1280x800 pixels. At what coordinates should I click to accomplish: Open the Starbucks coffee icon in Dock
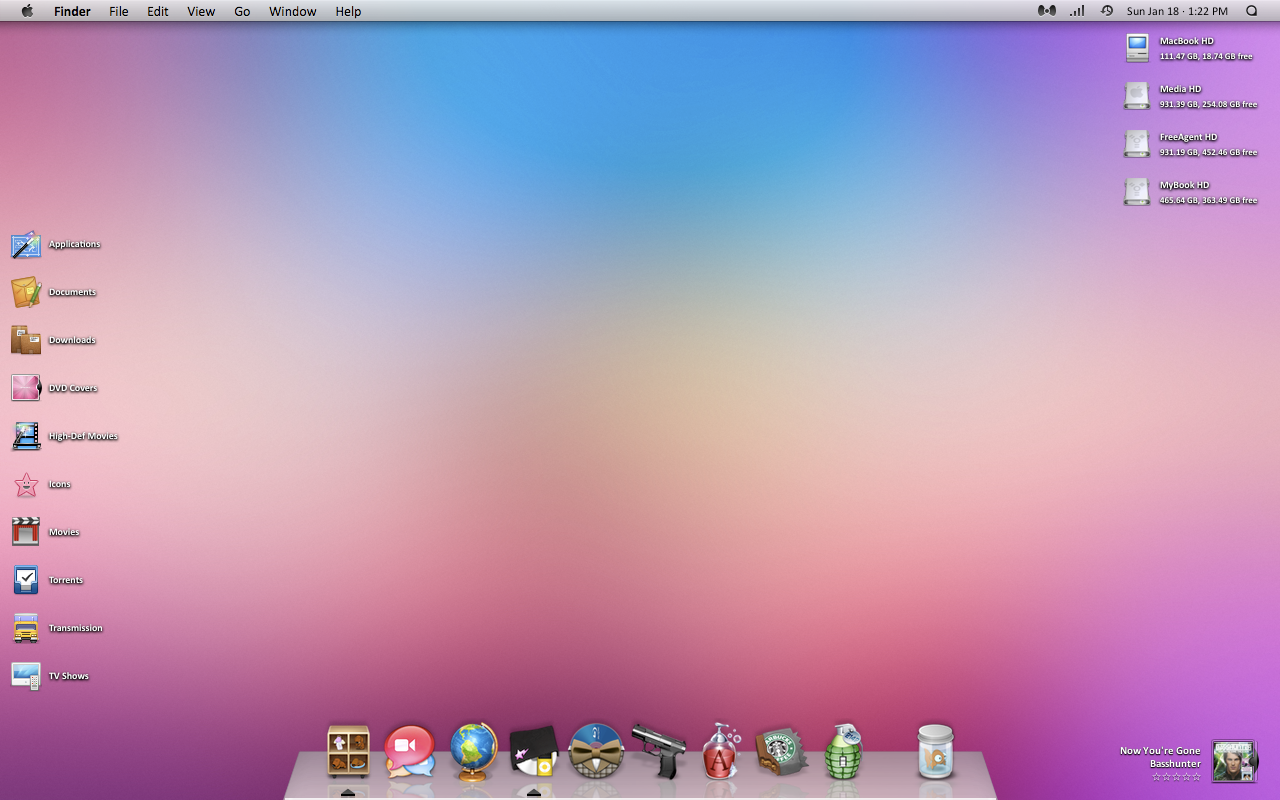pyautogui.click(x=781, y=751)
